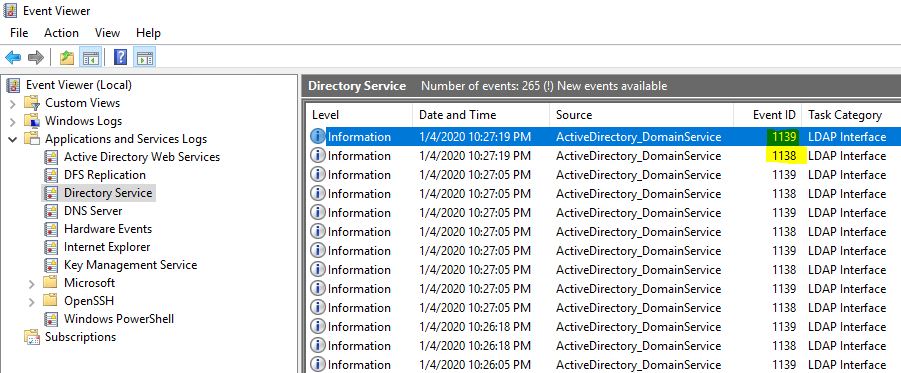Click the Forward arrow toolbar icon
Screen dimensions: 901x373
tap(36, 57)
